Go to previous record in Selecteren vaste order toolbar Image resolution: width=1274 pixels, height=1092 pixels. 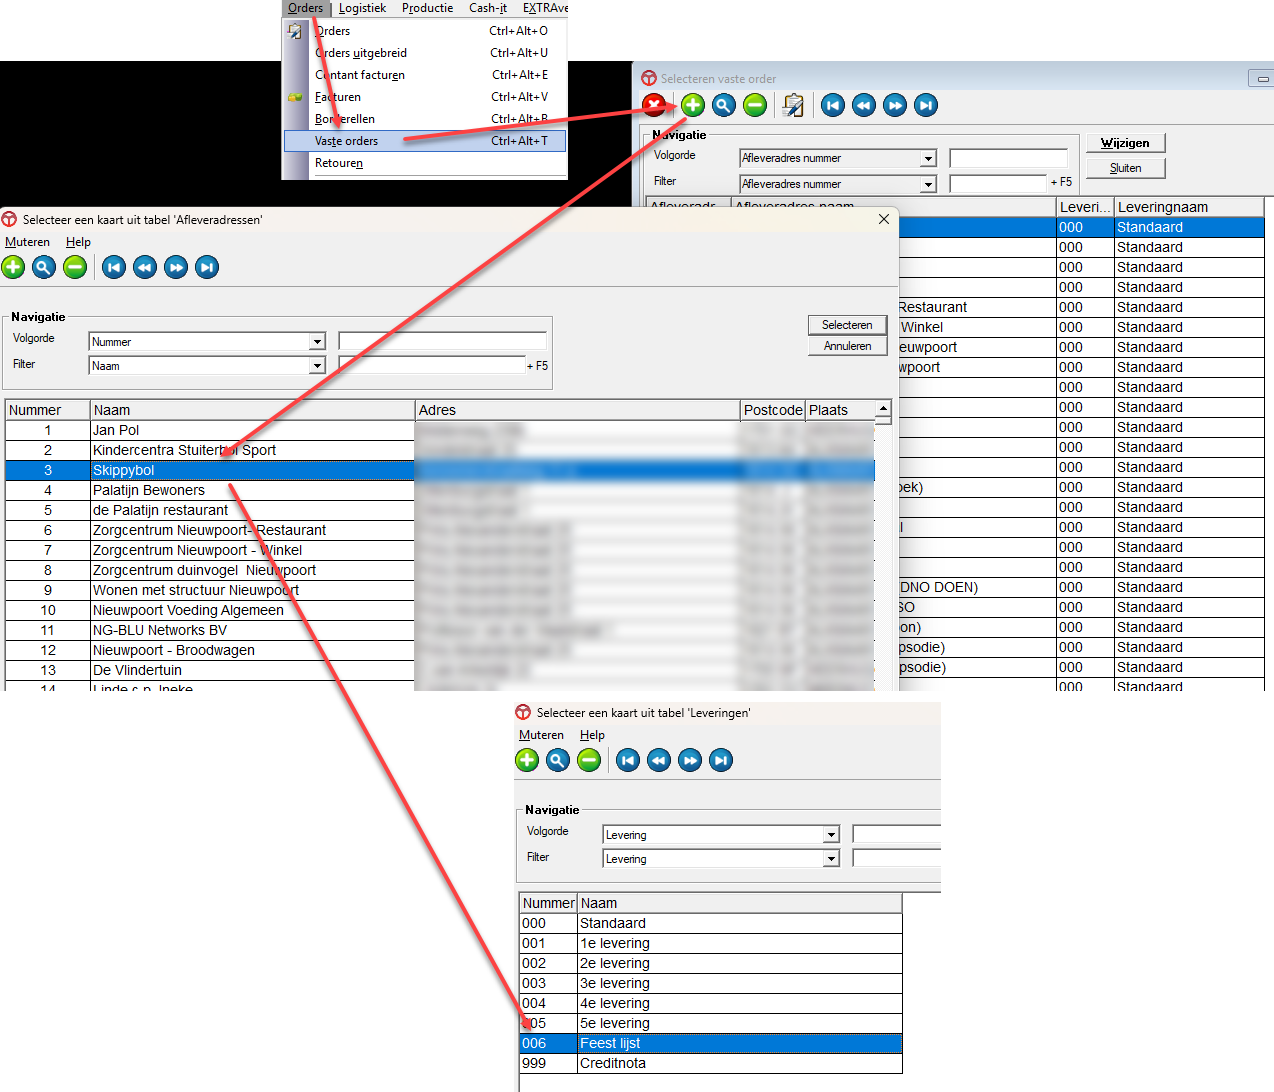[x=864, y=105]
